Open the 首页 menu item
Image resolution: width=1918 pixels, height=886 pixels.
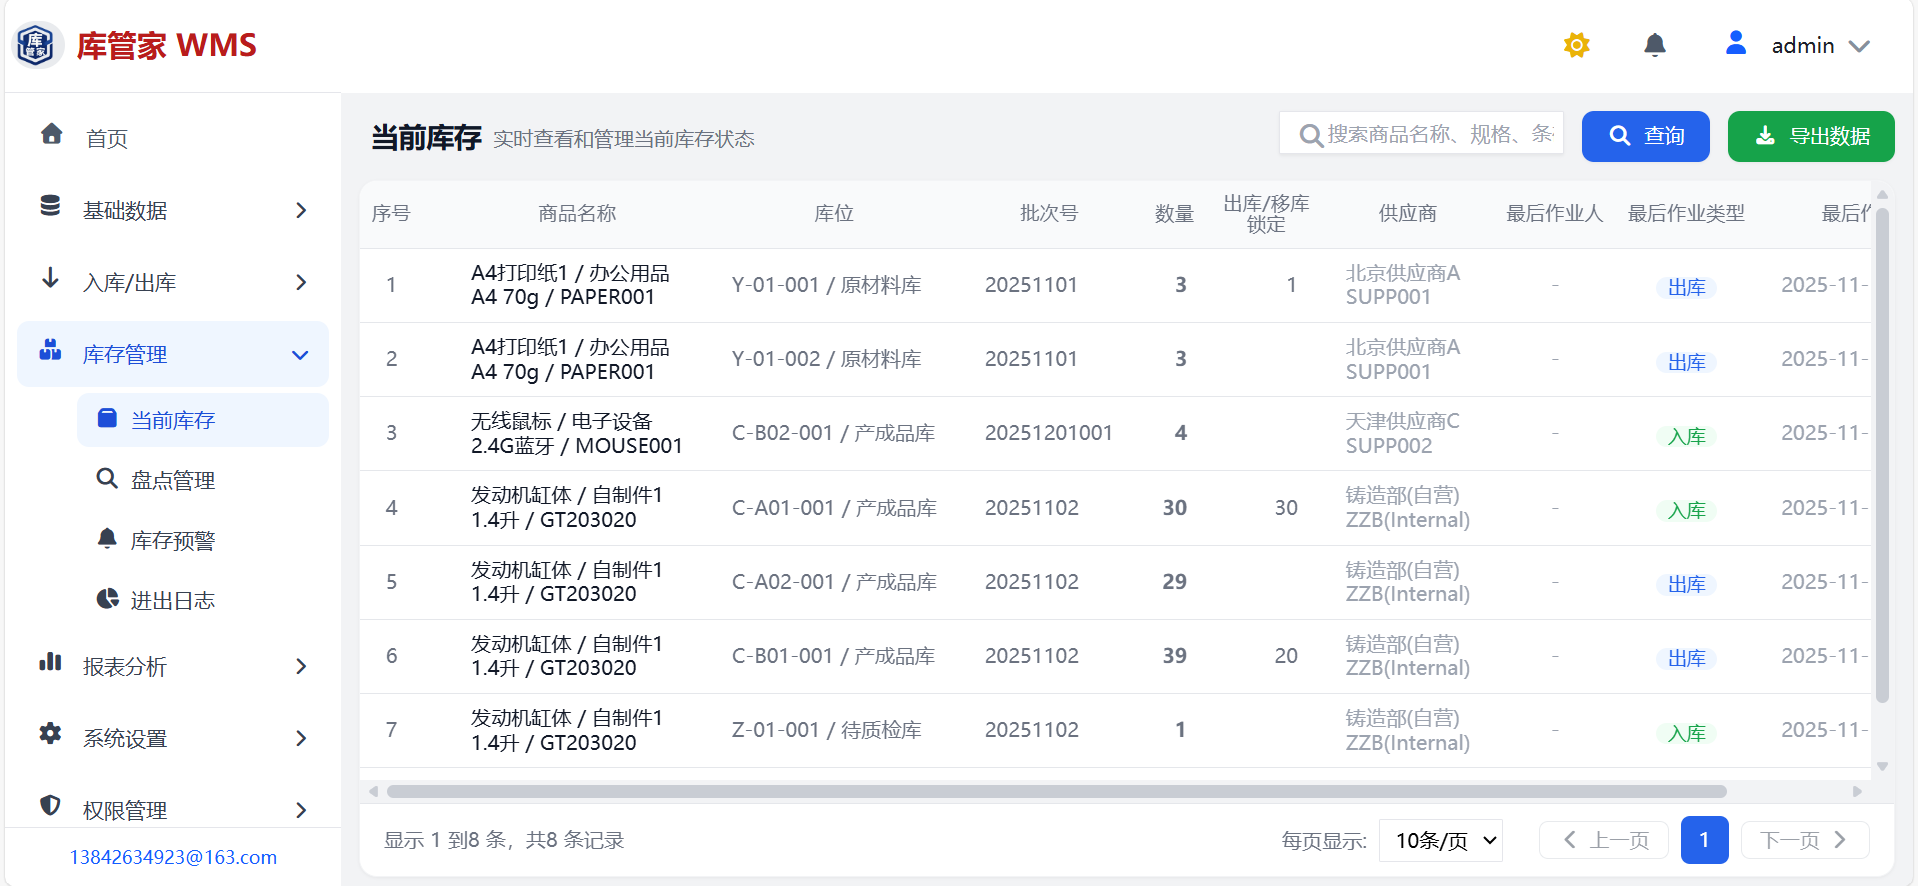pos(173,138)
